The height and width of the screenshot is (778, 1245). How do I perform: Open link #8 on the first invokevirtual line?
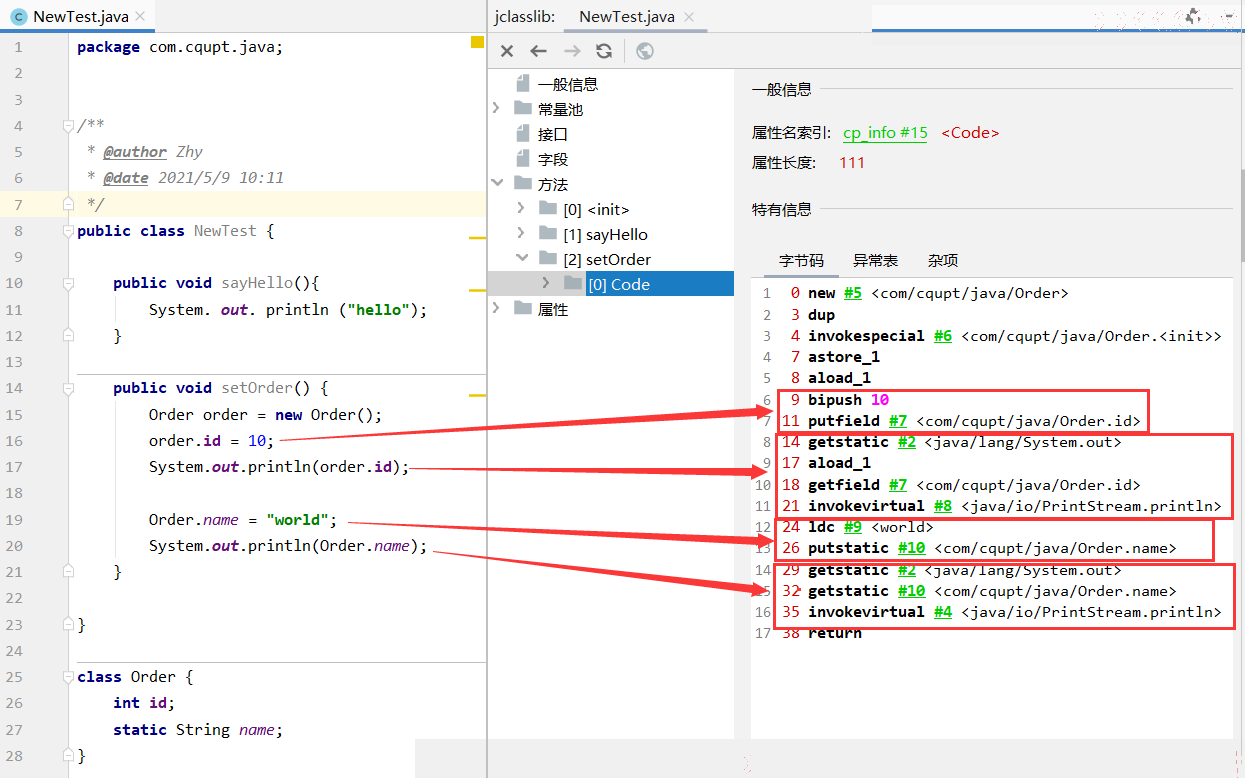coord(942,506)
